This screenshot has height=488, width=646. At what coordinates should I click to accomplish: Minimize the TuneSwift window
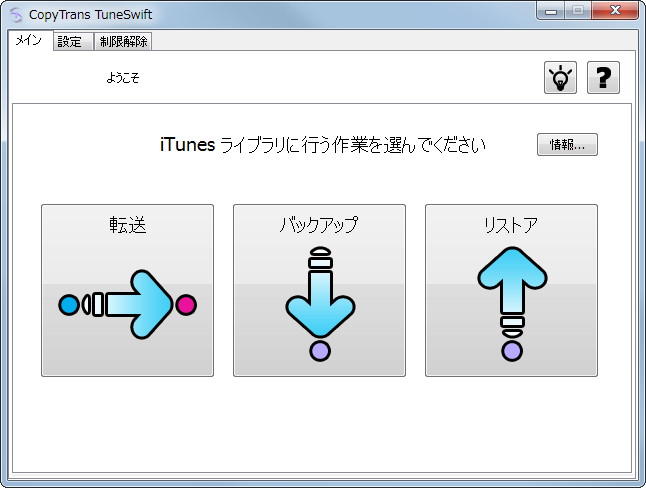(550, 11)
